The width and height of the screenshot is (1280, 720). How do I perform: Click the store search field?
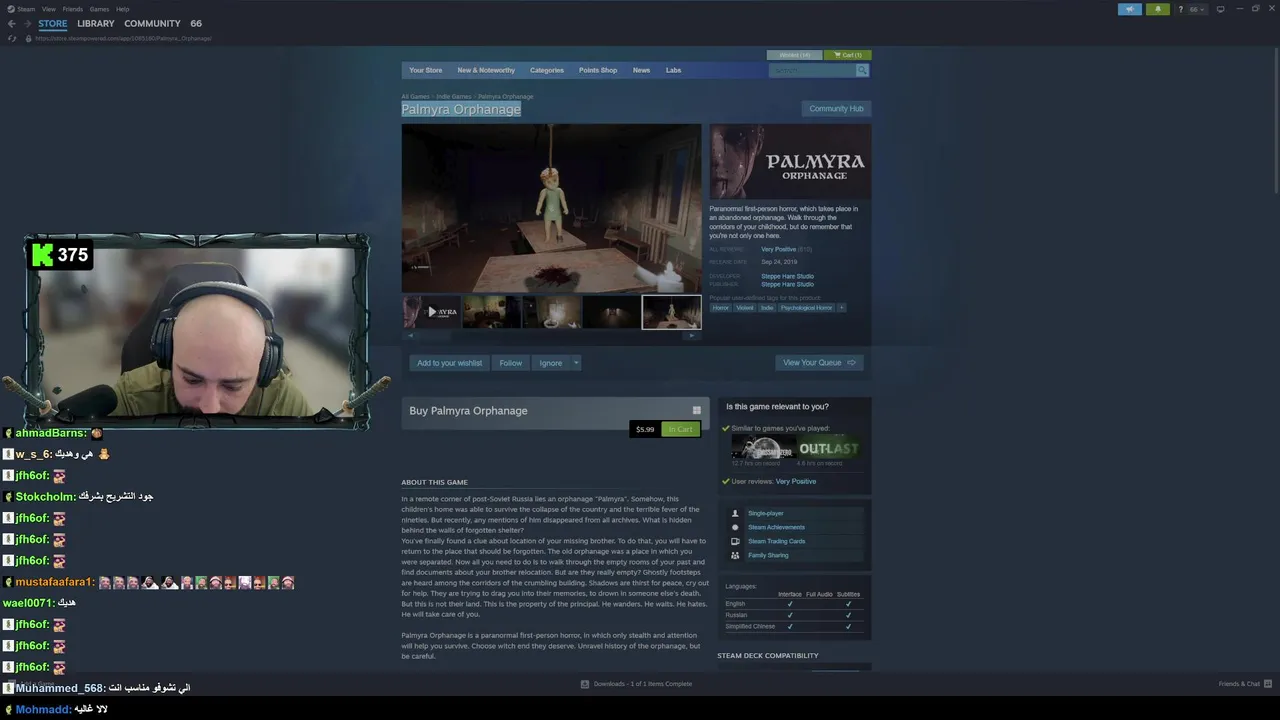[812, 70]
